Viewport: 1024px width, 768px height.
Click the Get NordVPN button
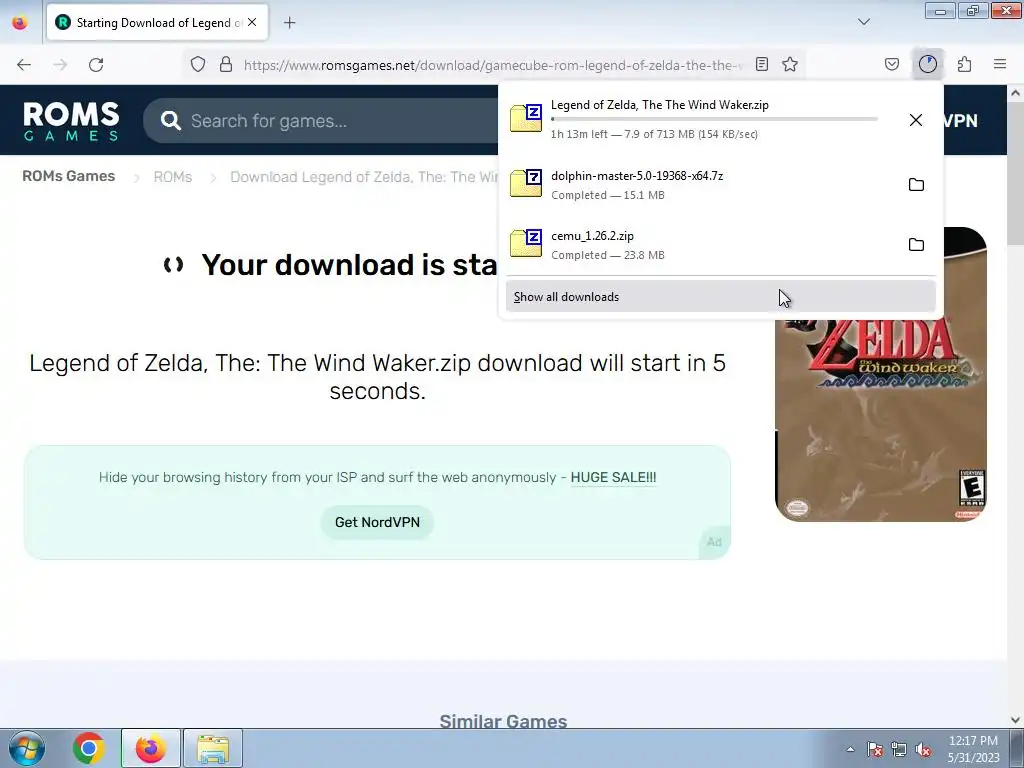(377, 522)
